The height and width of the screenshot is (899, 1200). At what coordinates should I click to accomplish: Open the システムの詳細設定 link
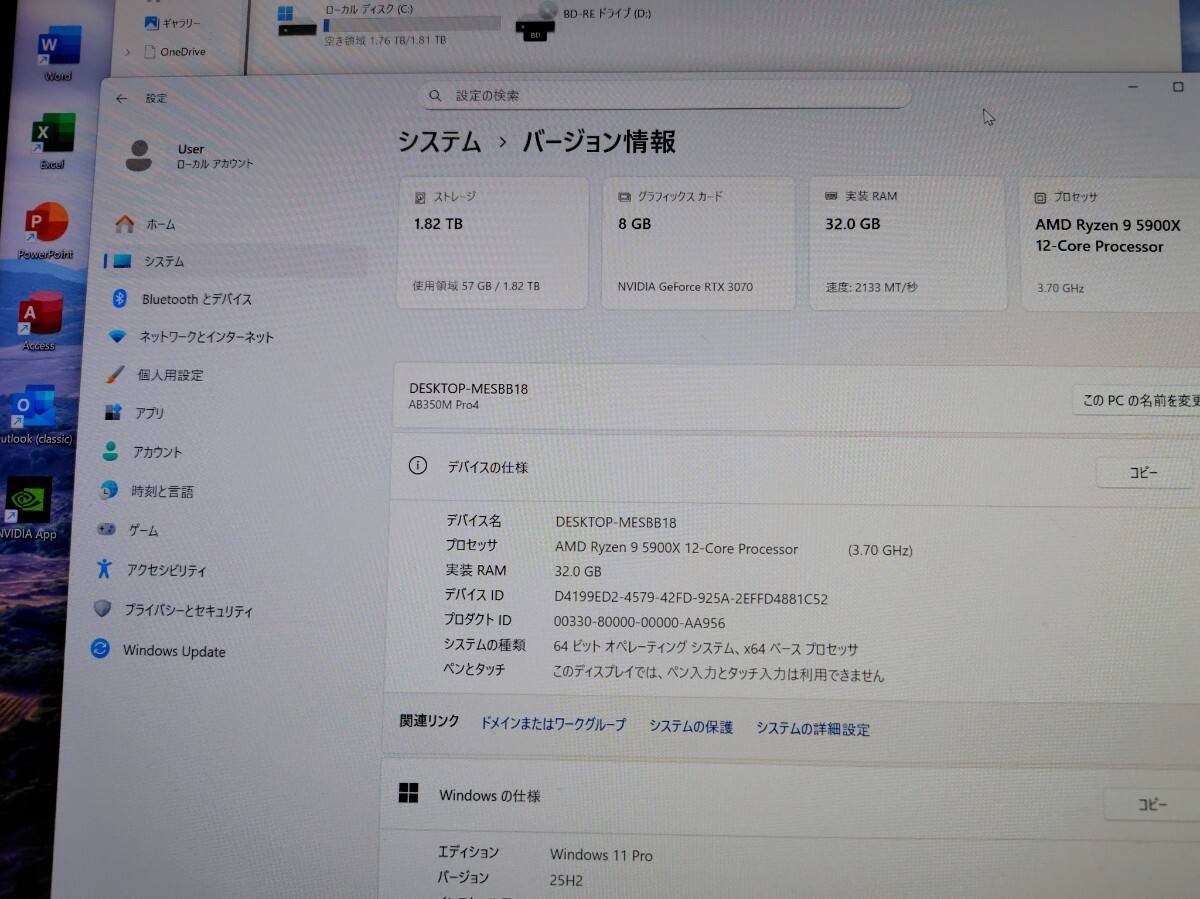[814, 729]
